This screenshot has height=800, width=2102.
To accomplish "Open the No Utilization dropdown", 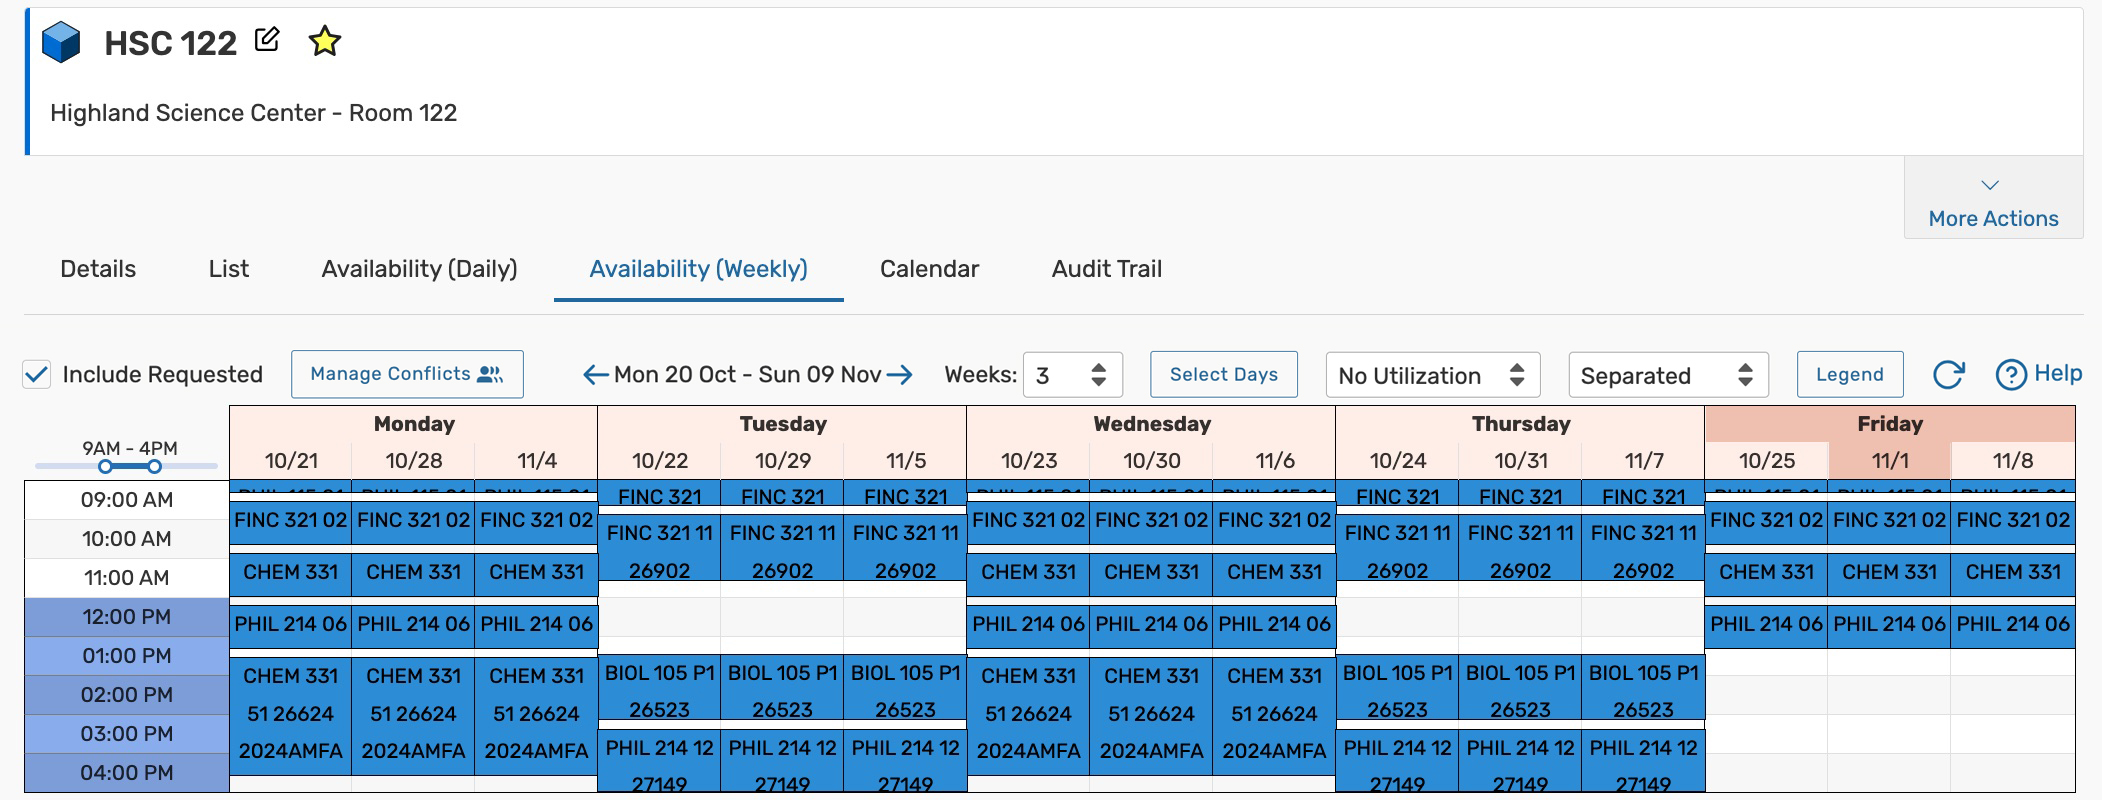I will tap(1432, 375).
